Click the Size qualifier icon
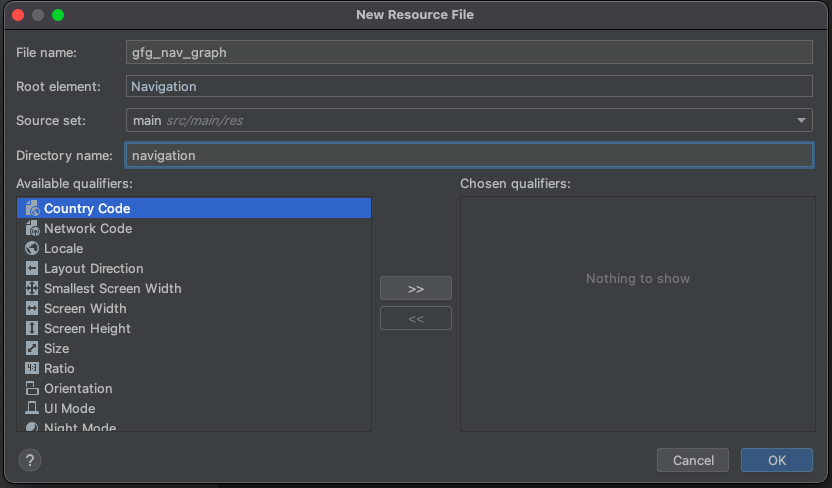This screenshot has height=488, width=832. (x=32, y=348)
